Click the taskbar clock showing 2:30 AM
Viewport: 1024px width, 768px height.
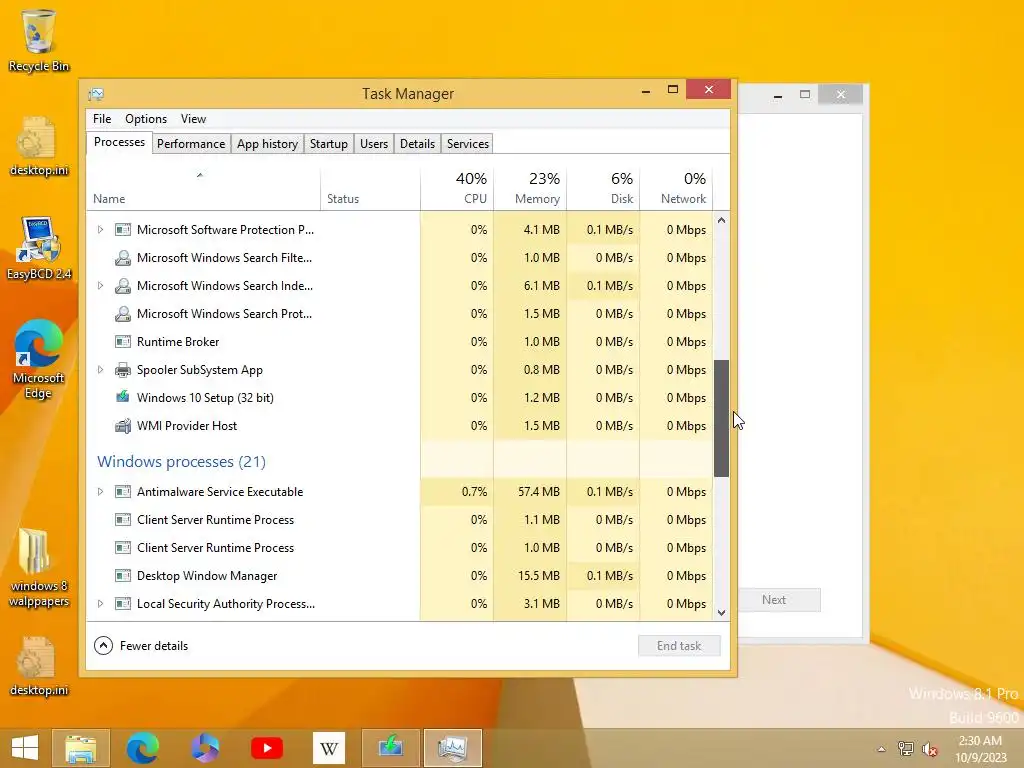980,749
